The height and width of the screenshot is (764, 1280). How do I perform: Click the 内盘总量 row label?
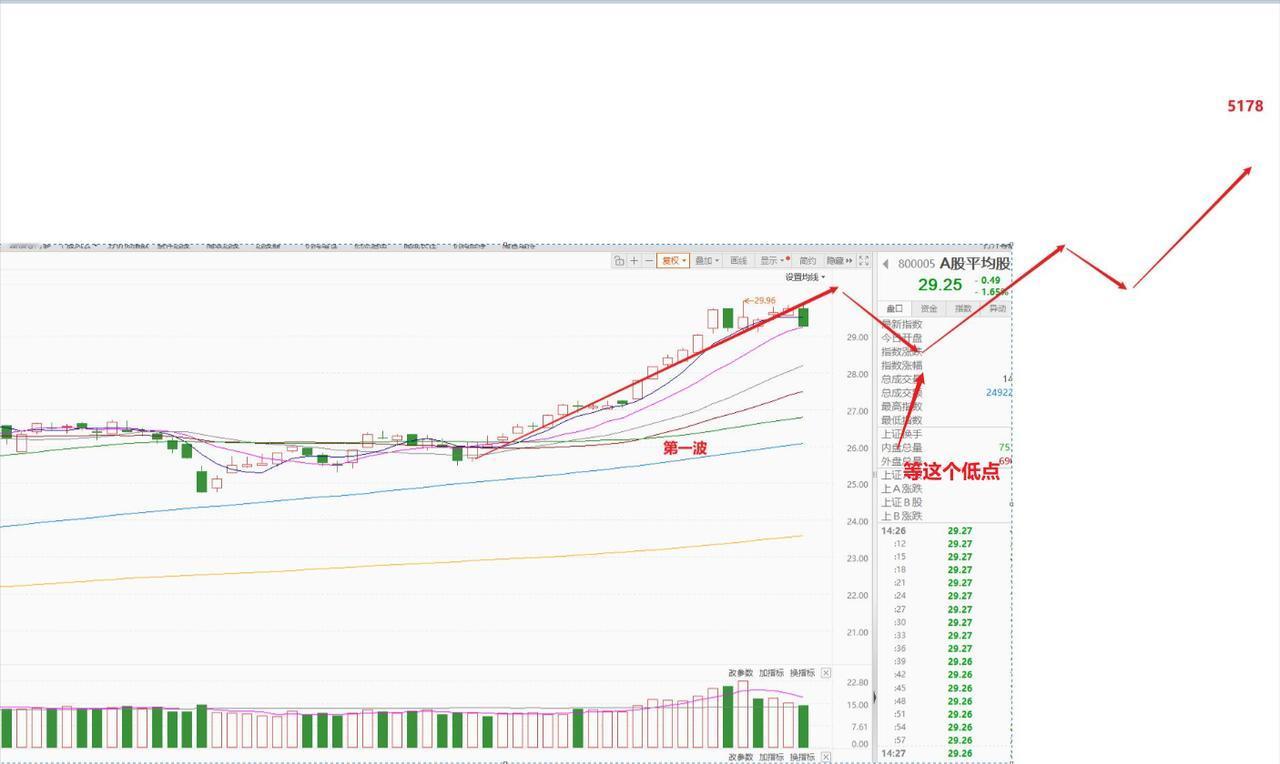(x=902, y=448)
